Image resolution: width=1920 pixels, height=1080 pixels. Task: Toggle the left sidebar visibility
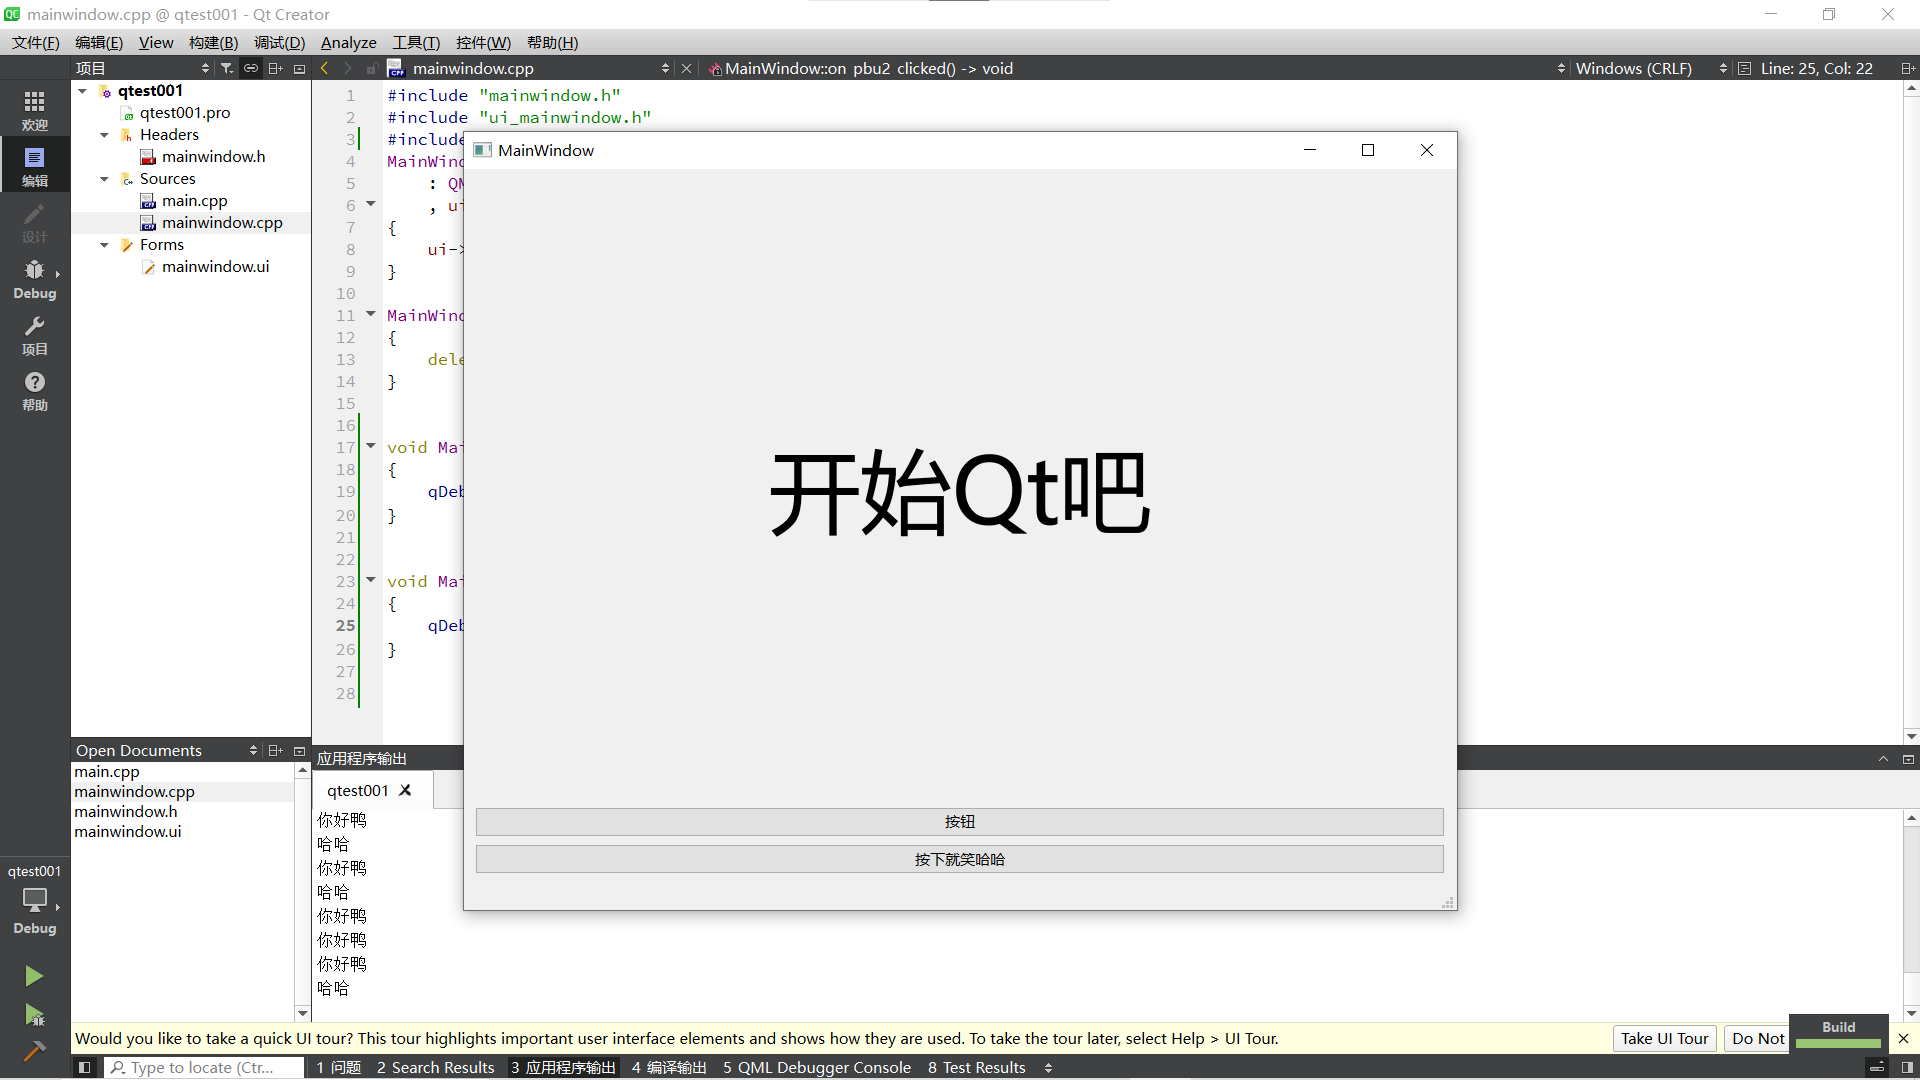(x=85, y=1067)
